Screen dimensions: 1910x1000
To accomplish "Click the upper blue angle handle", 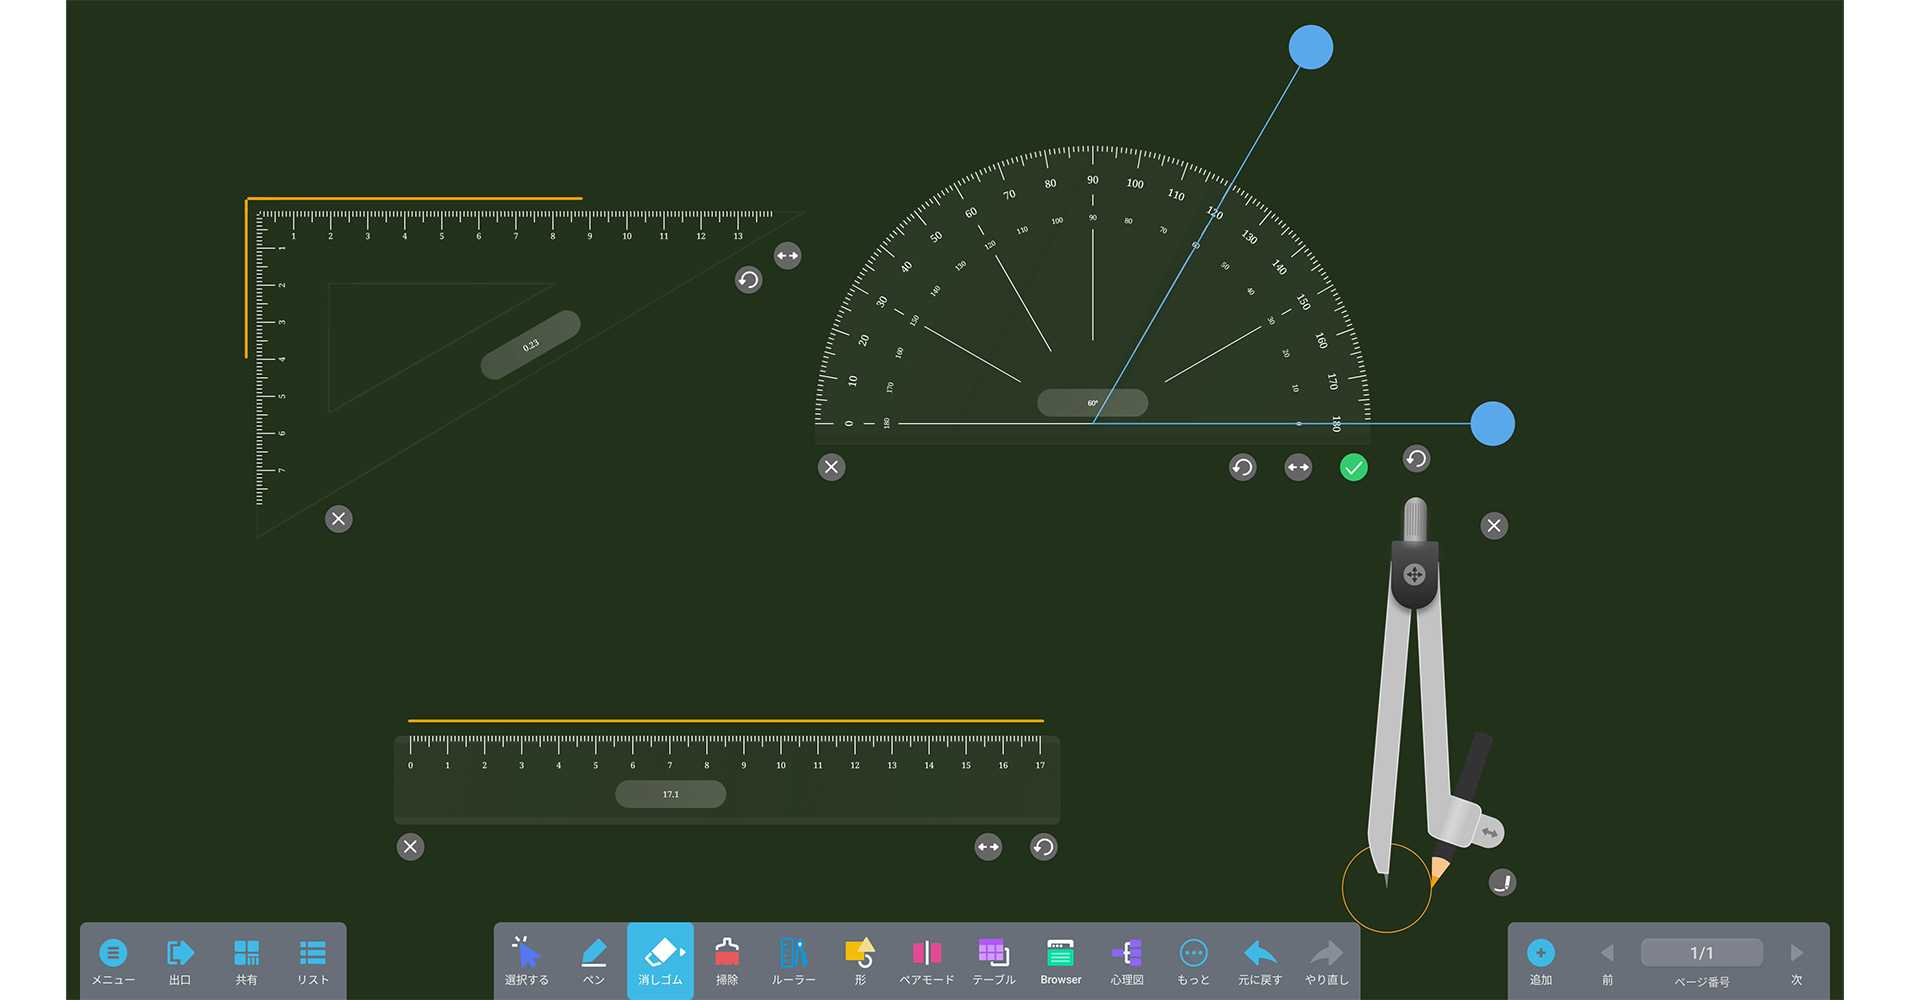I will click(x=1311, y=47).
